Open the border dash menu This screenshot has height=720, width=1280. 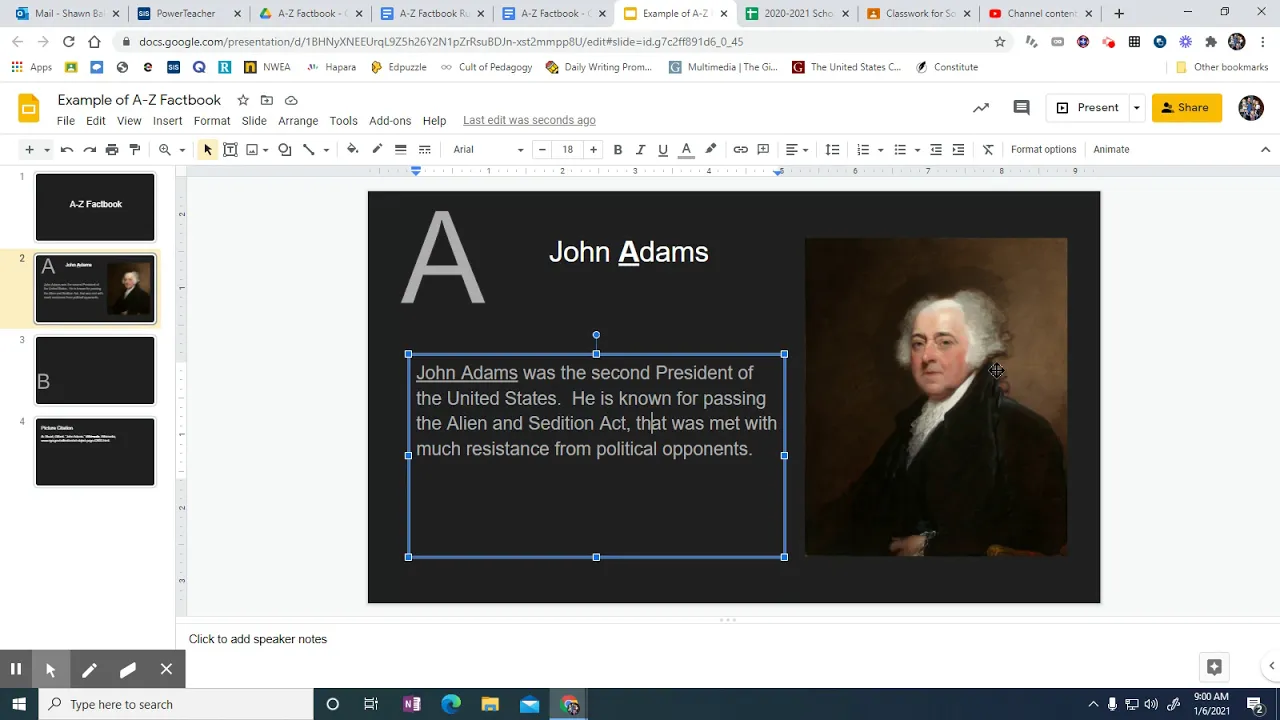(x=424, y=150)
